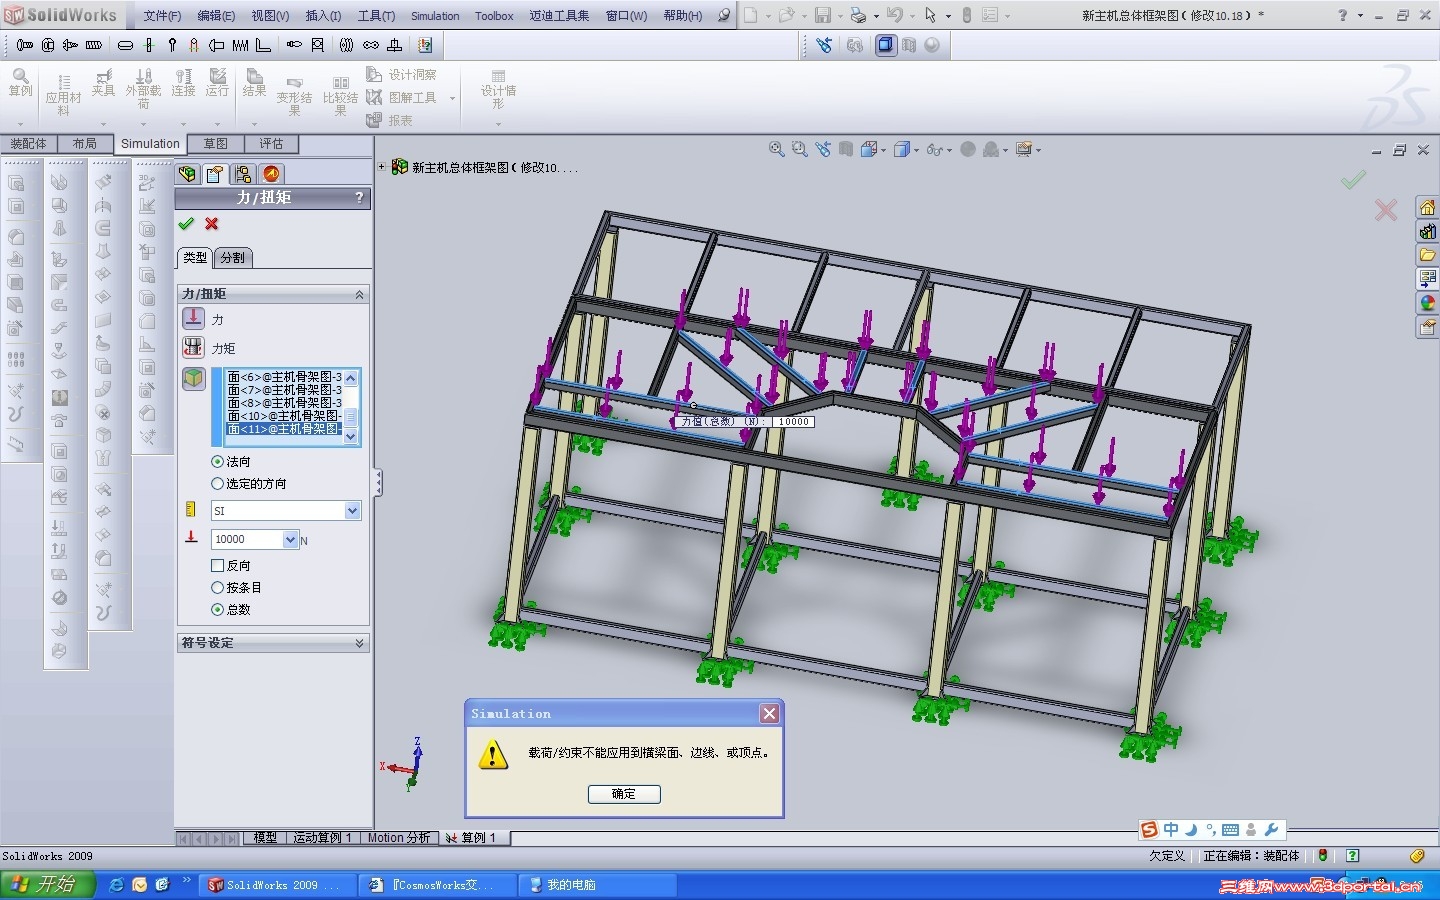Image resolution: width=1440 pixels, height=900 pixels.
Task: Select the 法向 (Normal) radio button
Action: pyautogui.click(x=217, y=462)
